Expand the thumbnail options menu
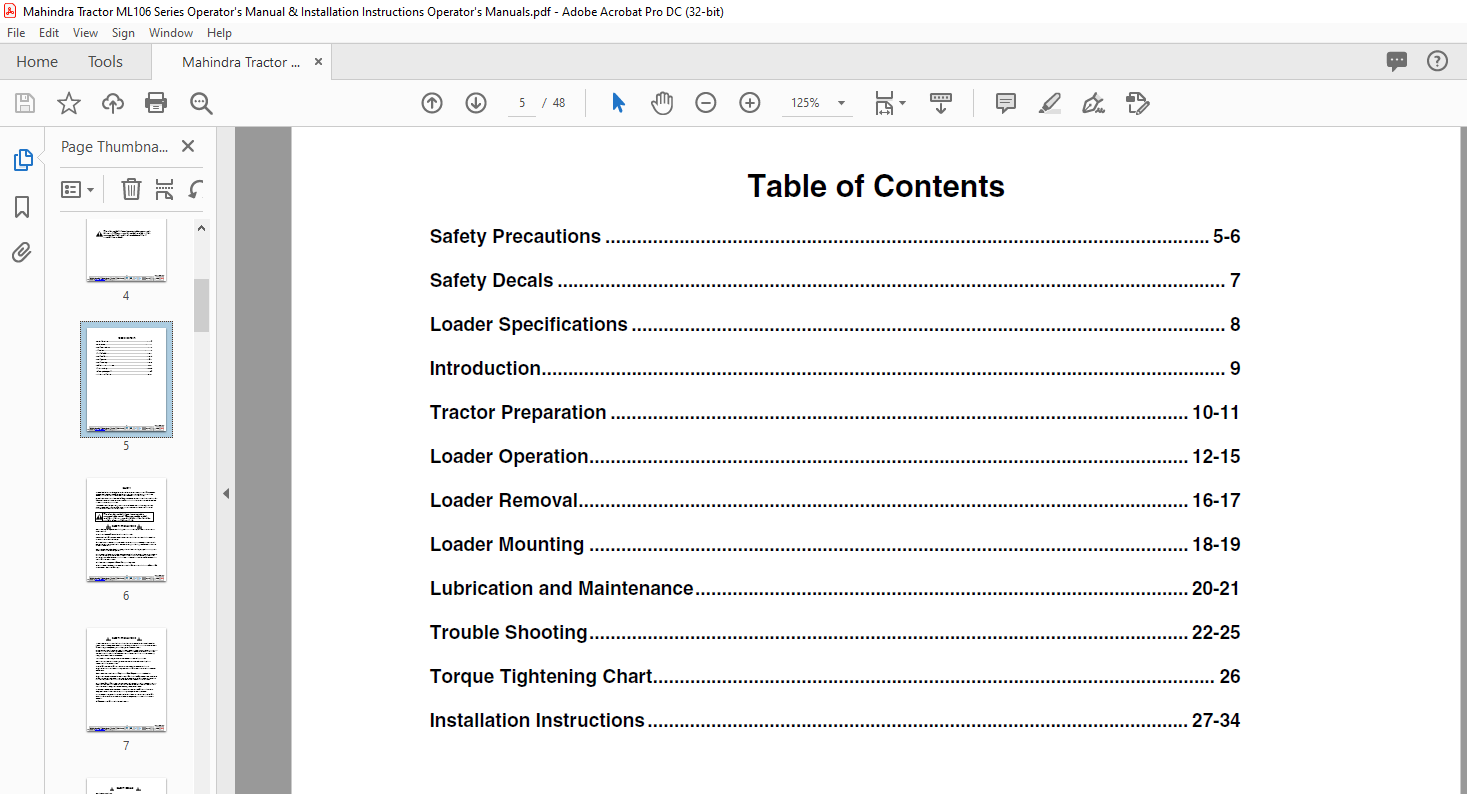This screenshot has width=1467, height=794. pos(78,189)
